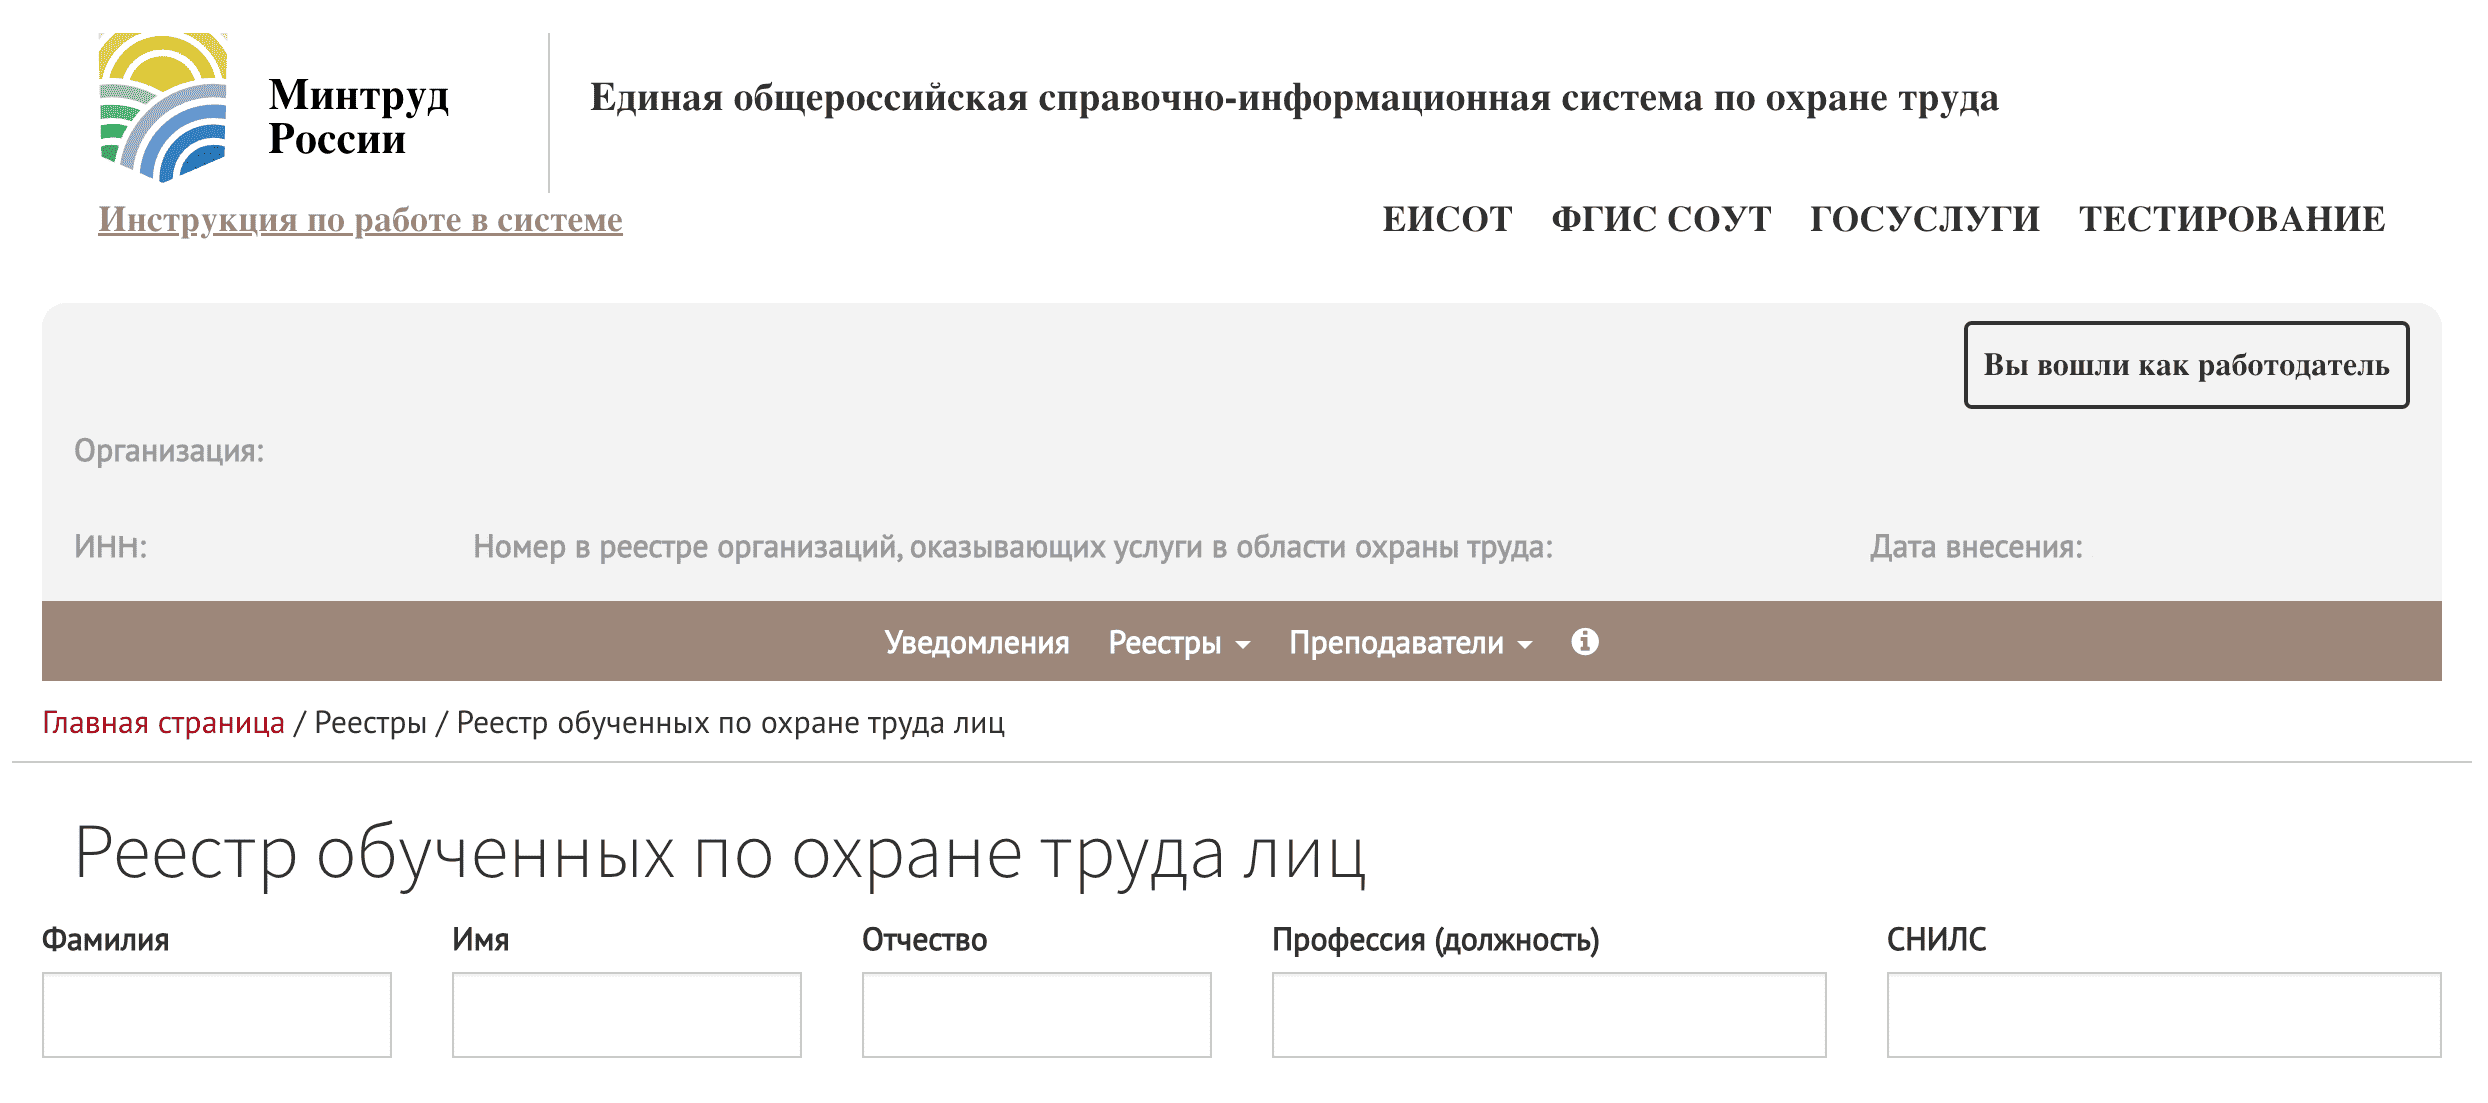Click the Дата внесения: label
Screen dimensions: 2488x1103
1977,546
